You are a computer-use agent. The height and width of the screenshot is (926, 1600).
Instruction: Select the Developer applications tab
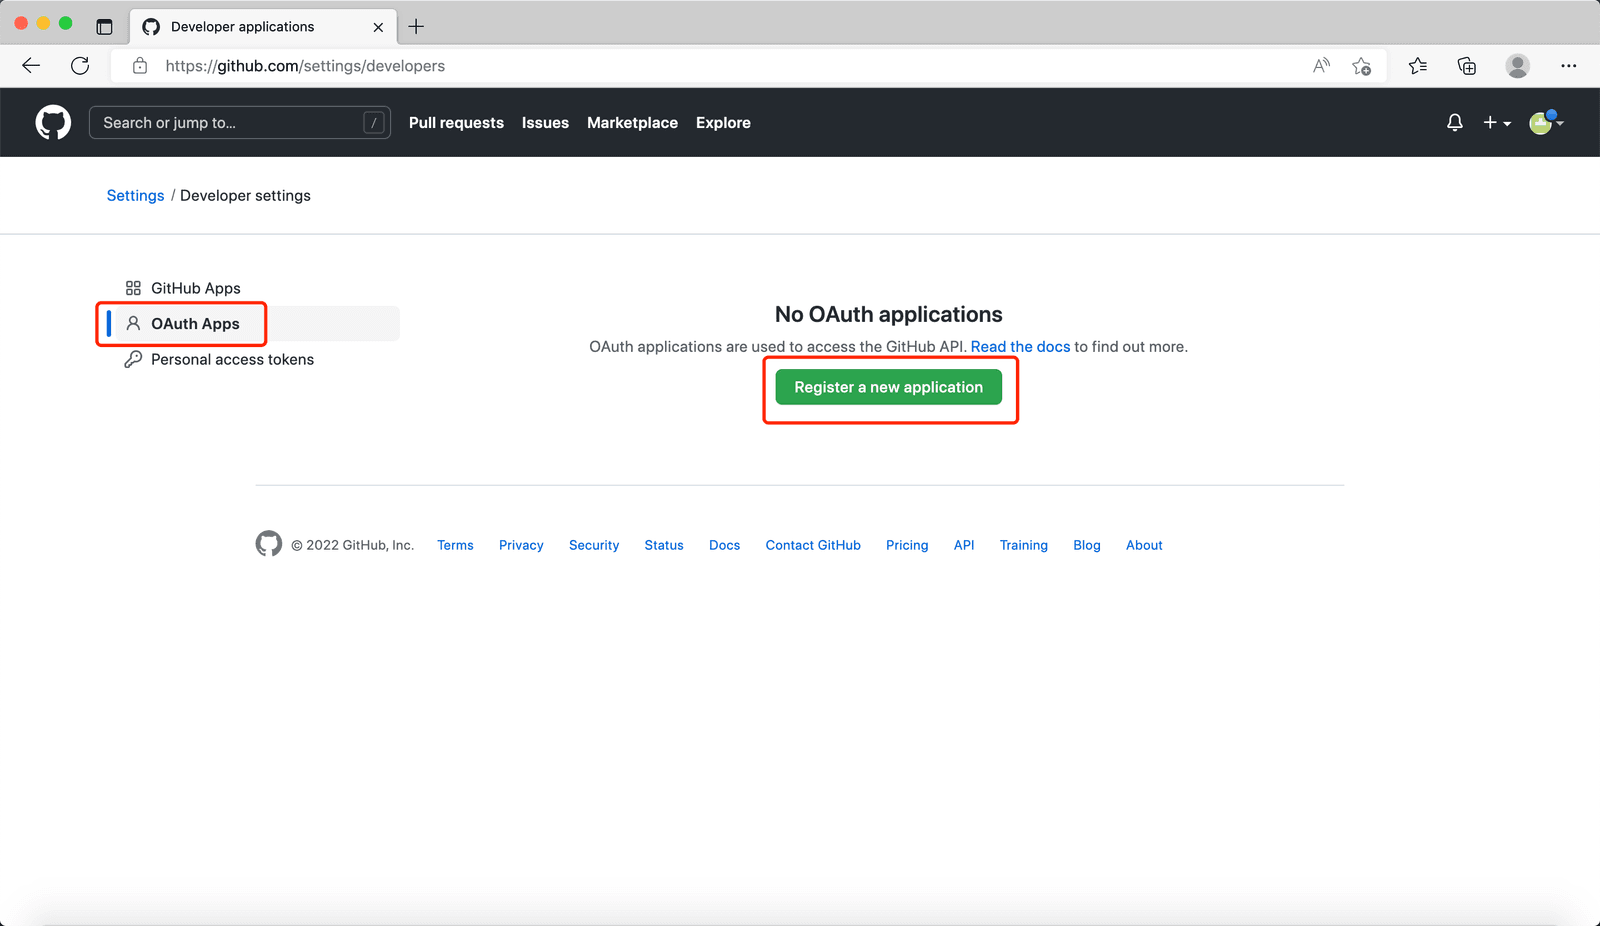263,27
